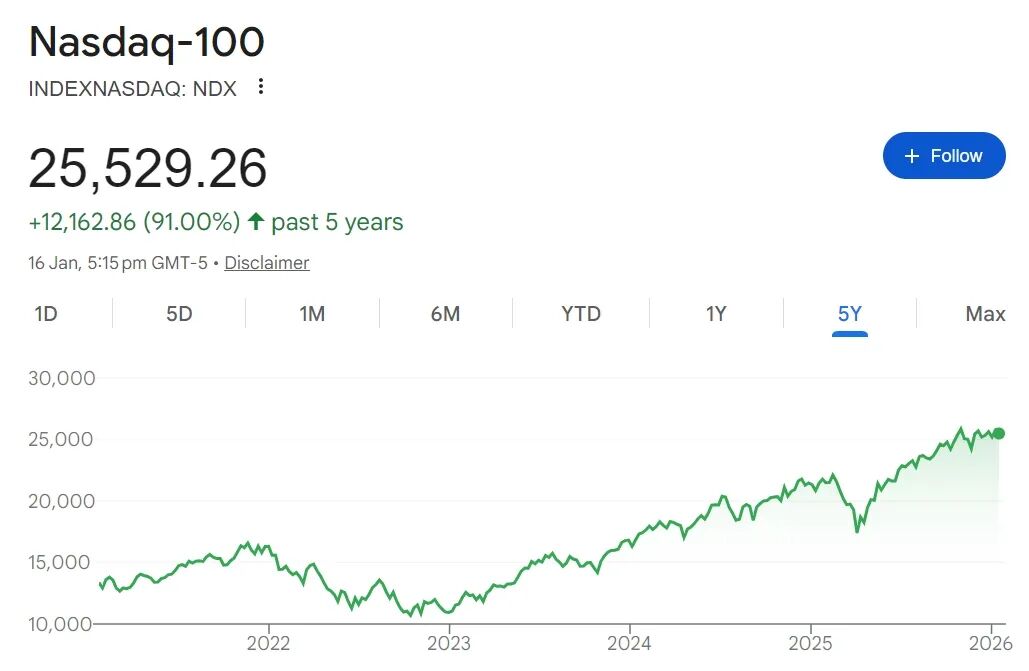Click the green endpoint dot on chart
Image resolution: width=1029 pixels, height=671 pixels.
[x=998, y=433]
